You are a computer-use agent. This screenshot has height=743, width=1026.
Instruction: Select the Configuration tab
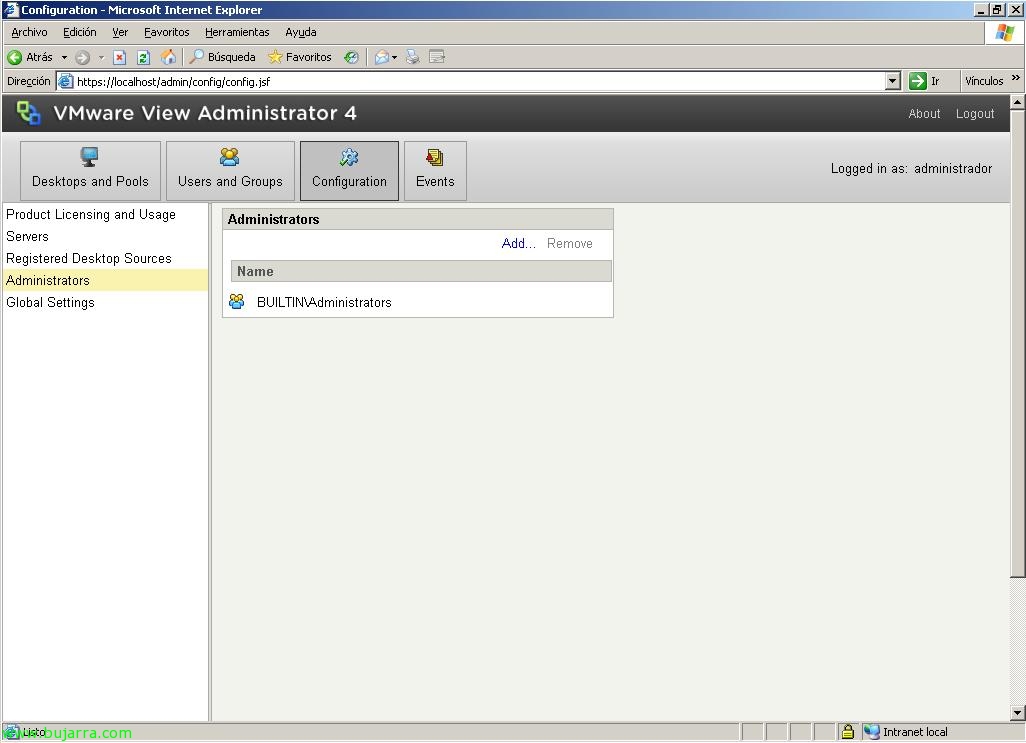click(349, 171)
